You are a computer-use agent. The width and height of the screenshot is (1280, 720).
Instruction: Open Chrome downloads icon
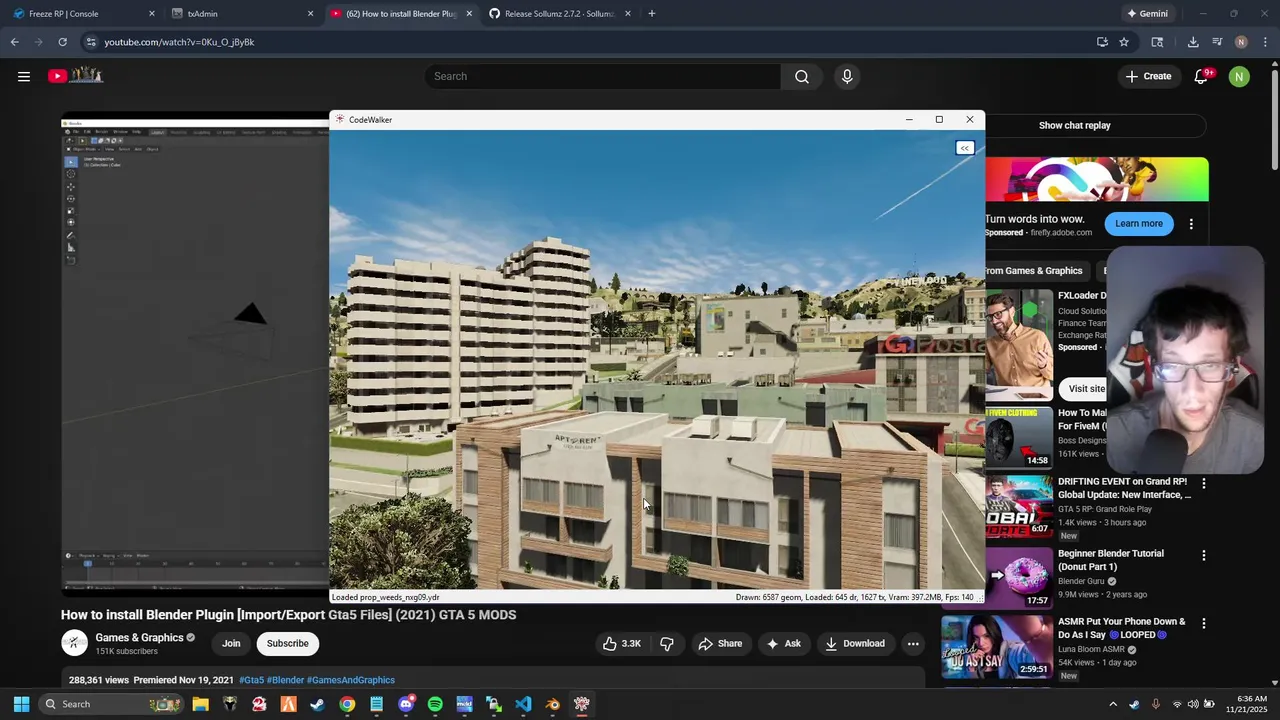pyautogui.click(x=1193, y=42)
